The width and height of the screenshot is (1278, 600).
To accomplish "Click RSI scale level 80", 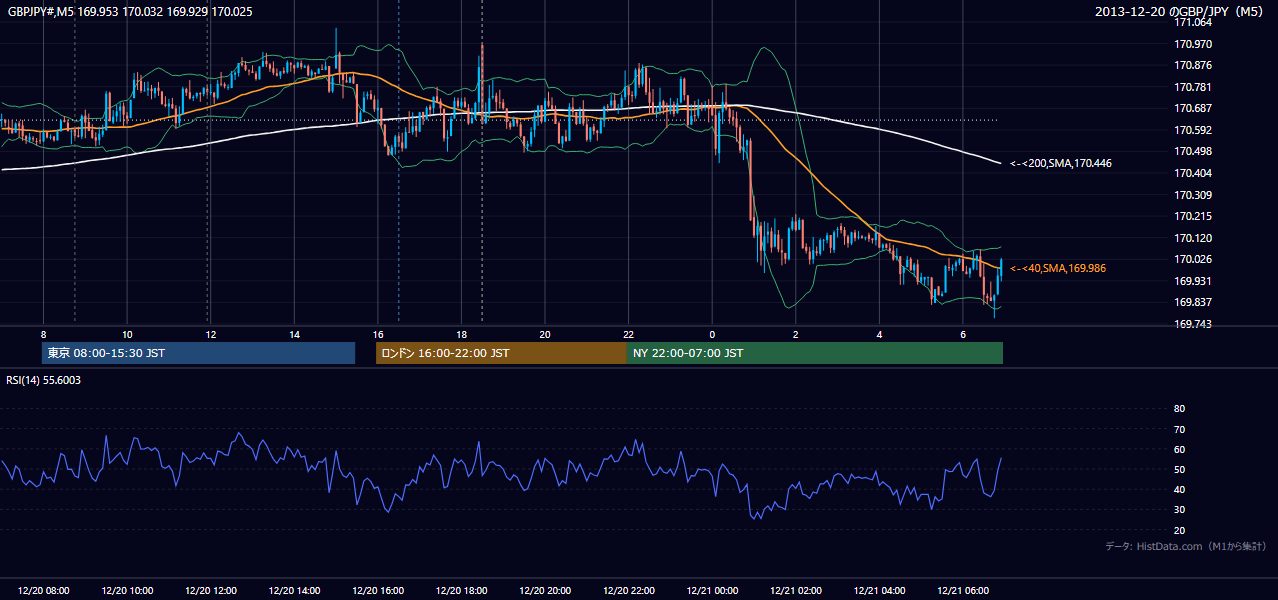I will pos(1179,409).
